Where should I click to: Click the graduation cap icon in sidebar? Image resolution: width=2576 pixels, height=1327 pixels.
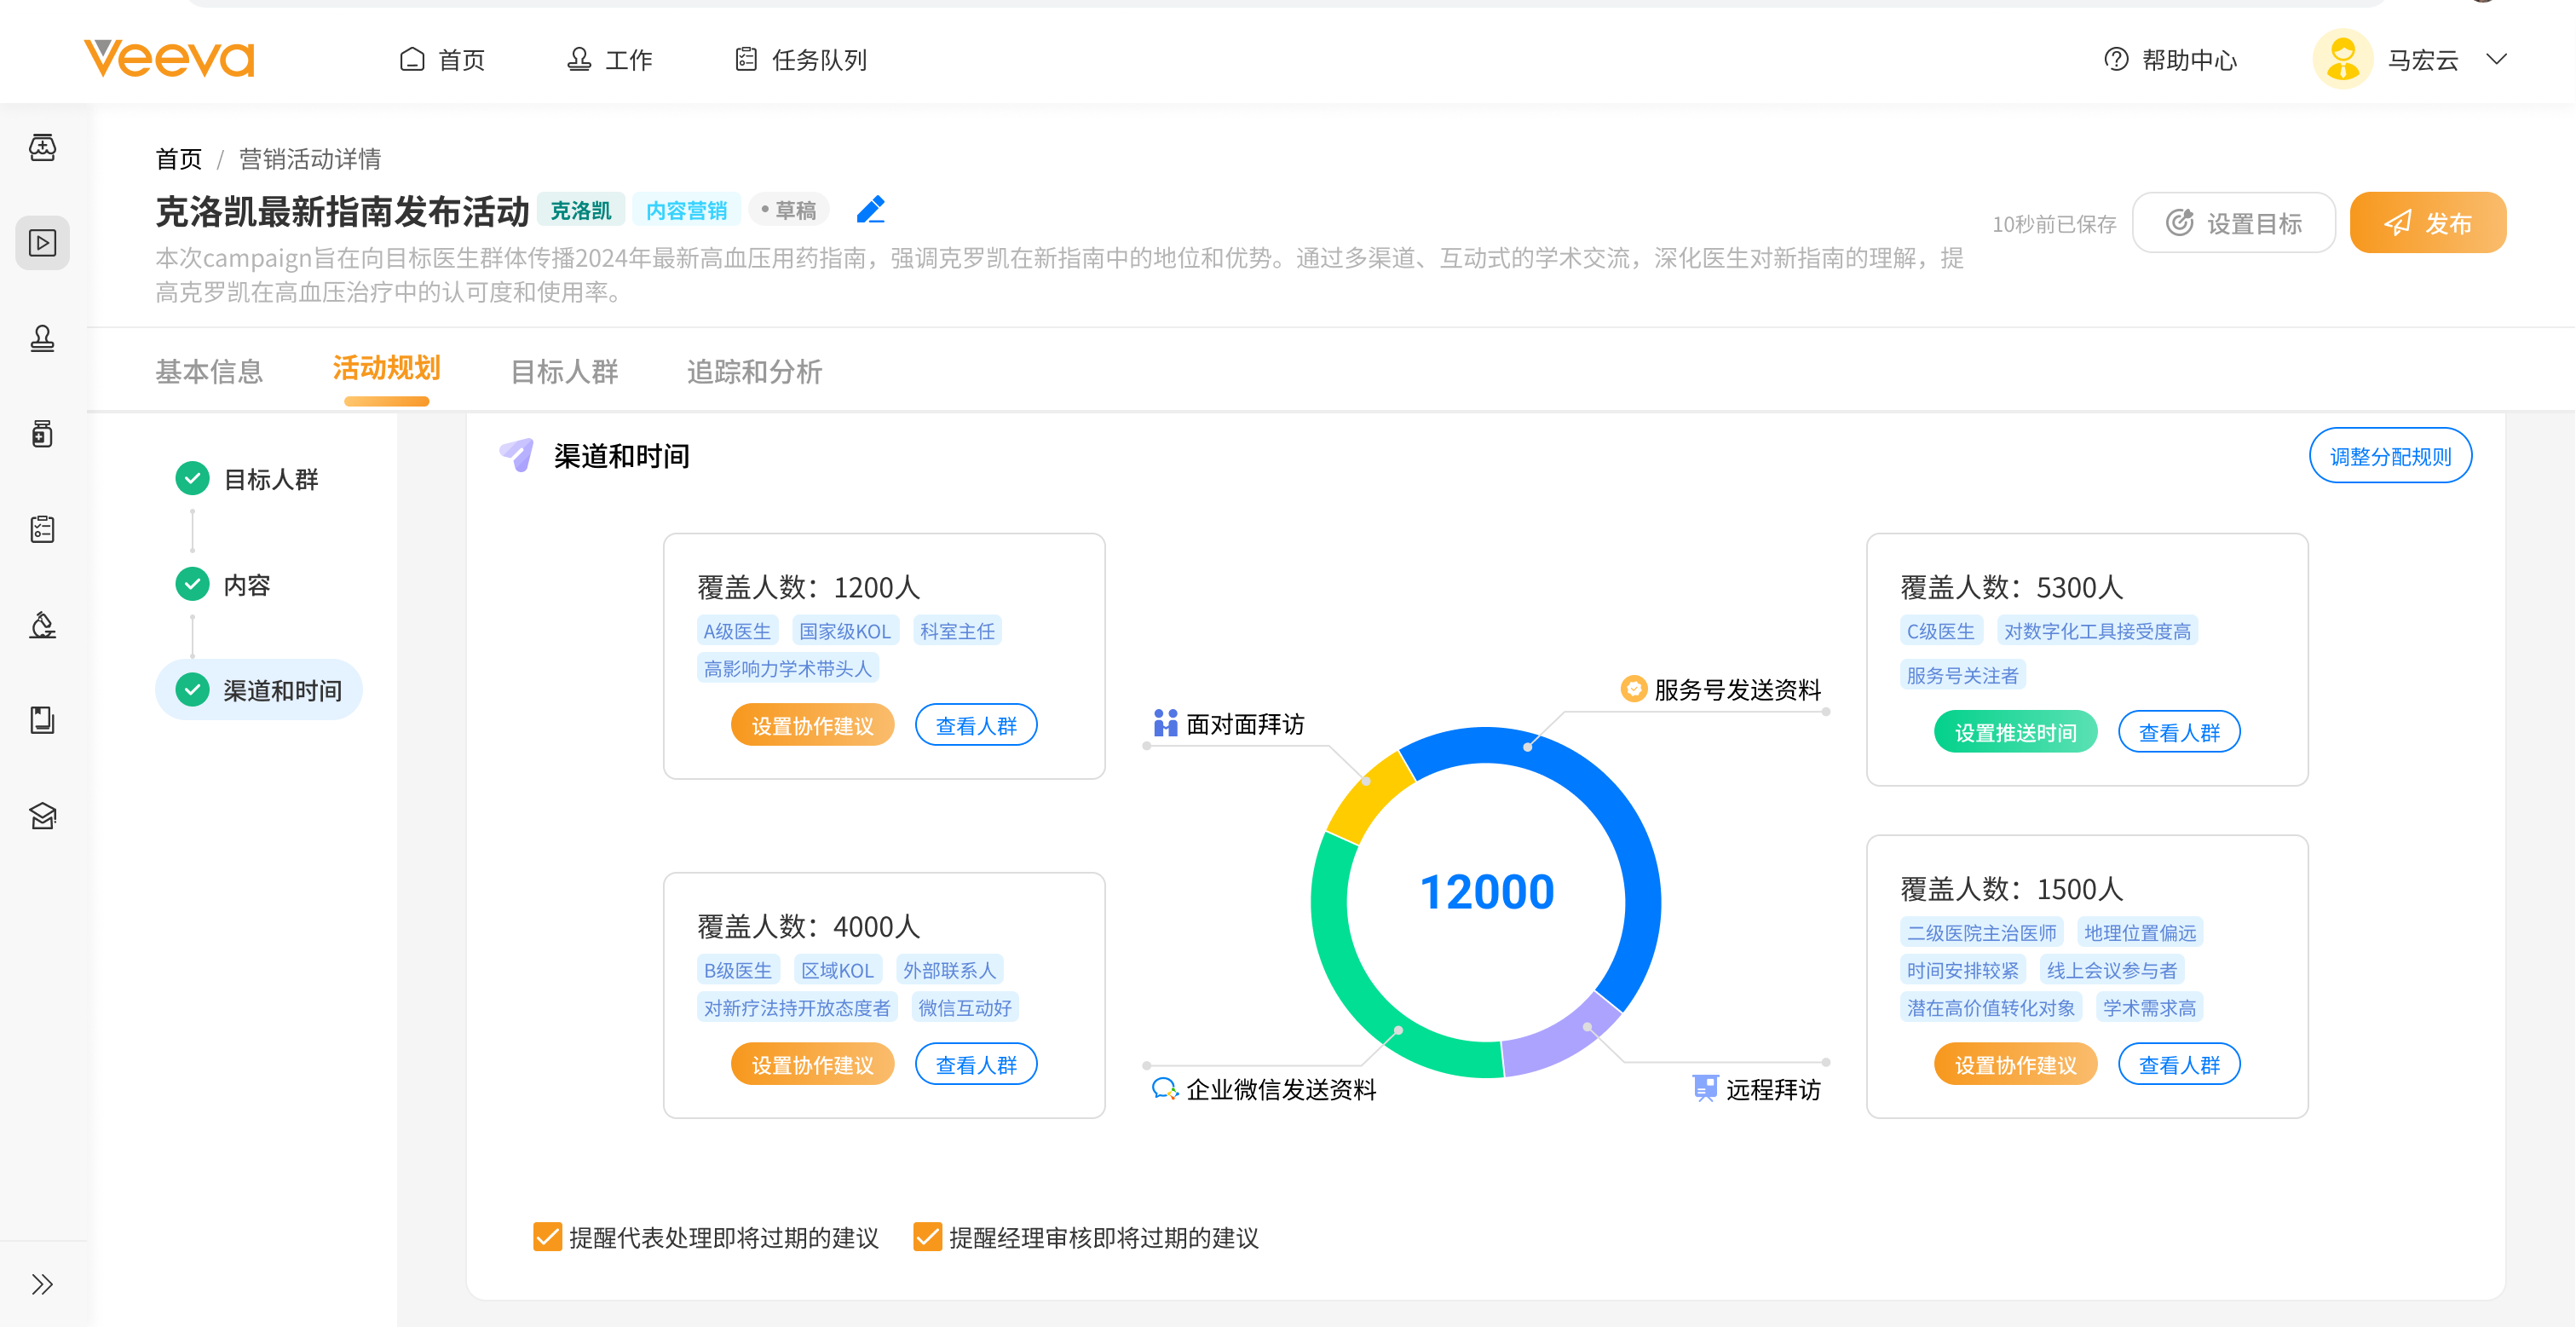point(42,816)
